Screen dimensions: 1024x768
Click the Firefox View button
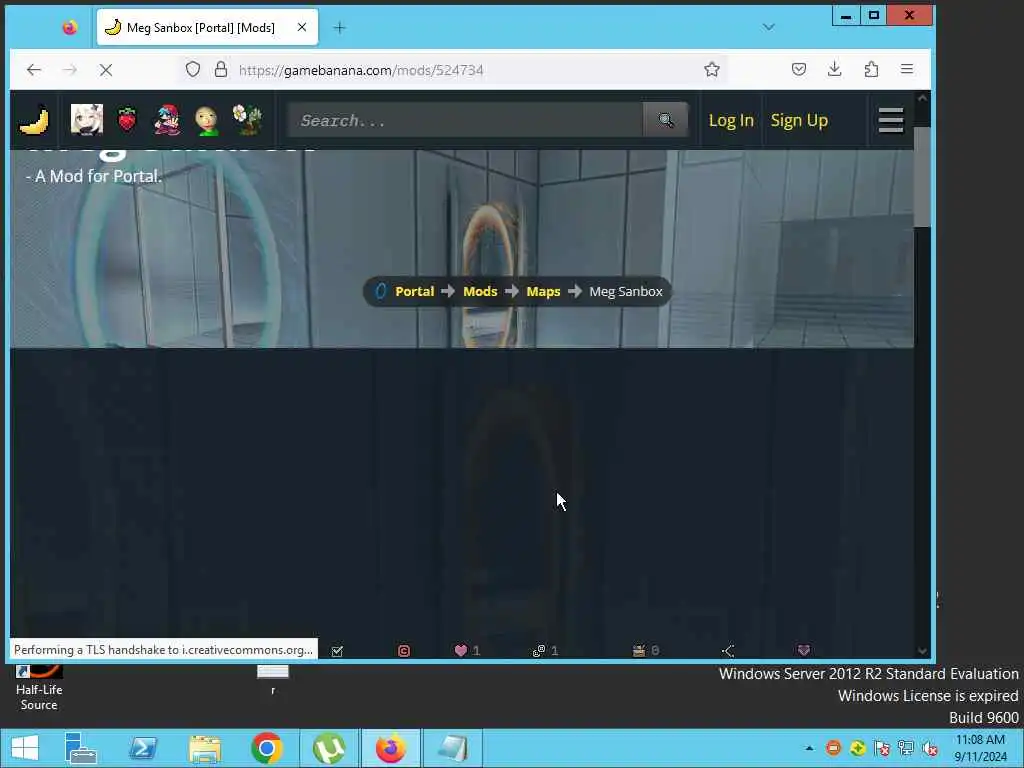(70, 27)
